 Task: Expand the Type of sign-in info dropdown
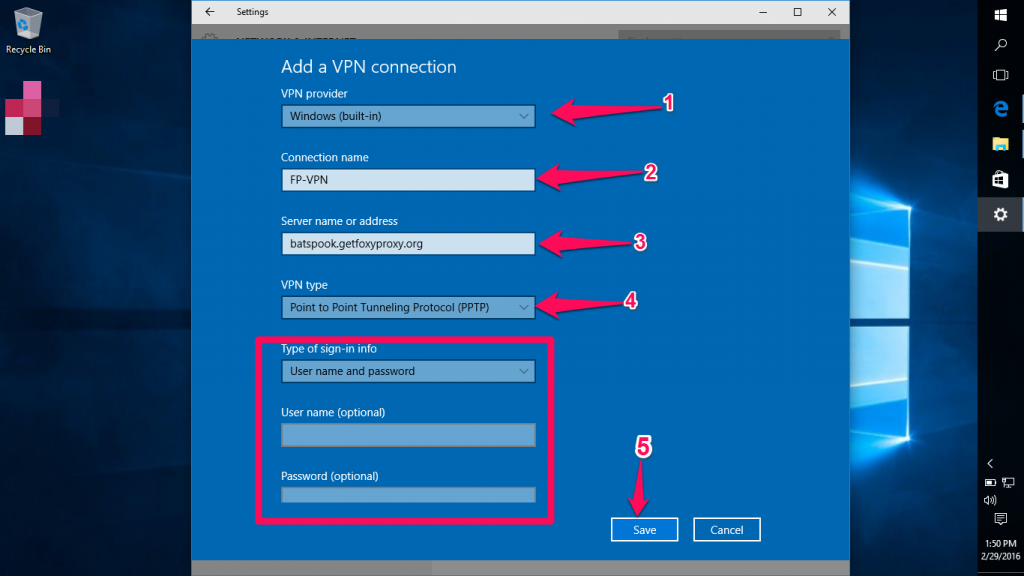coord(408,371)
